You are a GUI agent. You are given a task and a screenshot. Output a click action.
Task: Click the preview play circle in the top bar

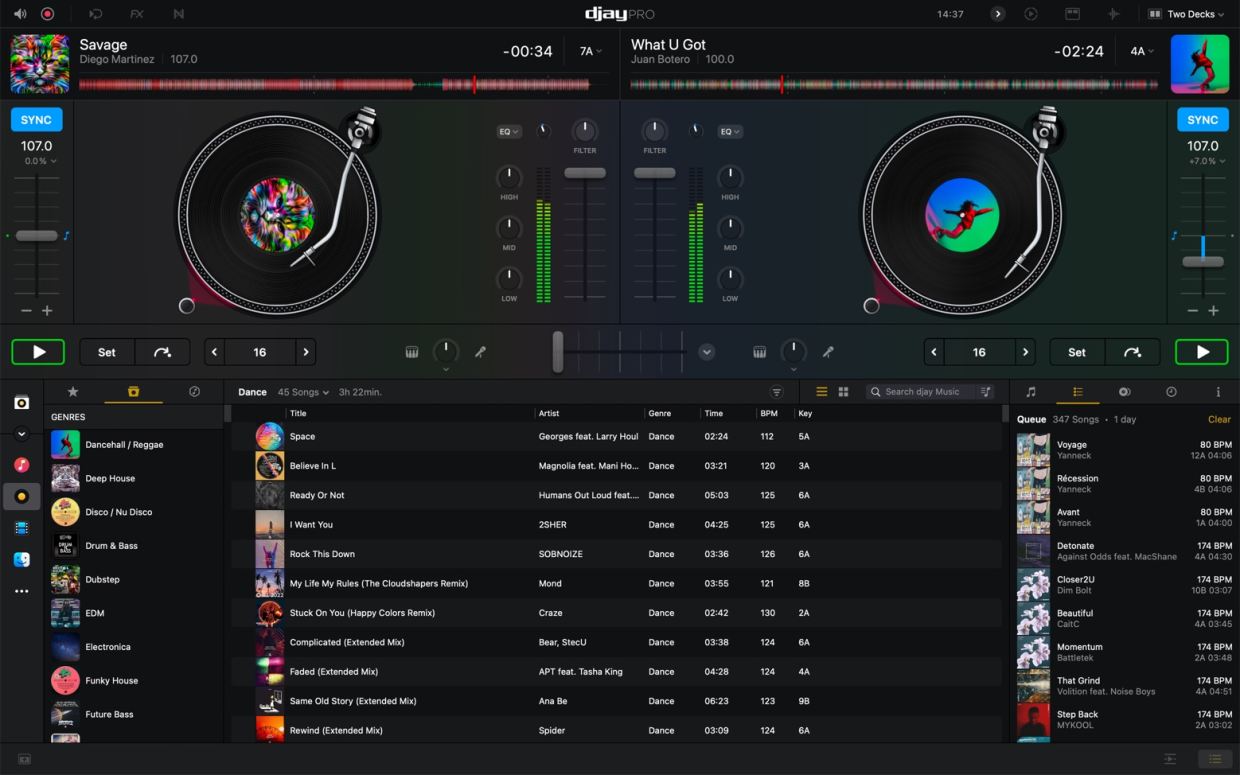(x=1031, y=14)
